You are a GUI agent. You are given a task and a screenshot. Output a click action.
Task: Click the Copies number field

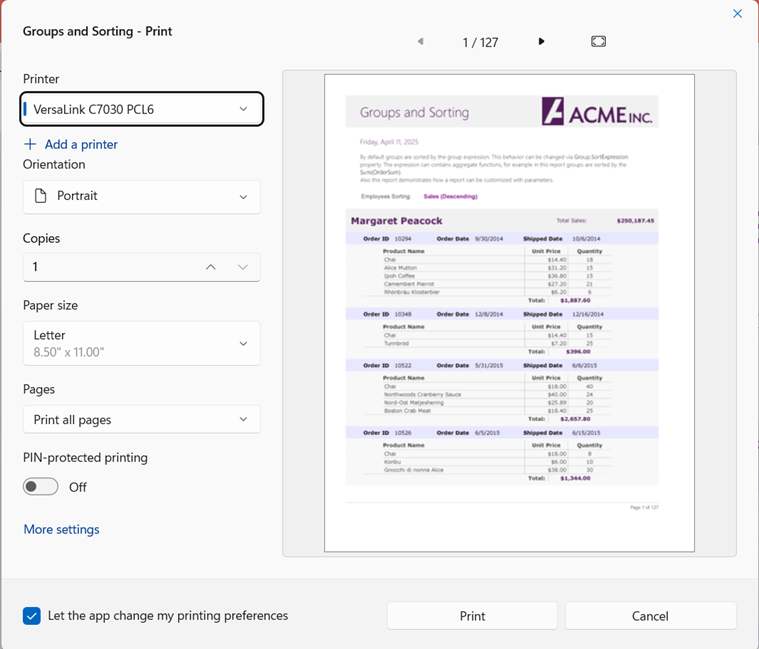[110, 267]
